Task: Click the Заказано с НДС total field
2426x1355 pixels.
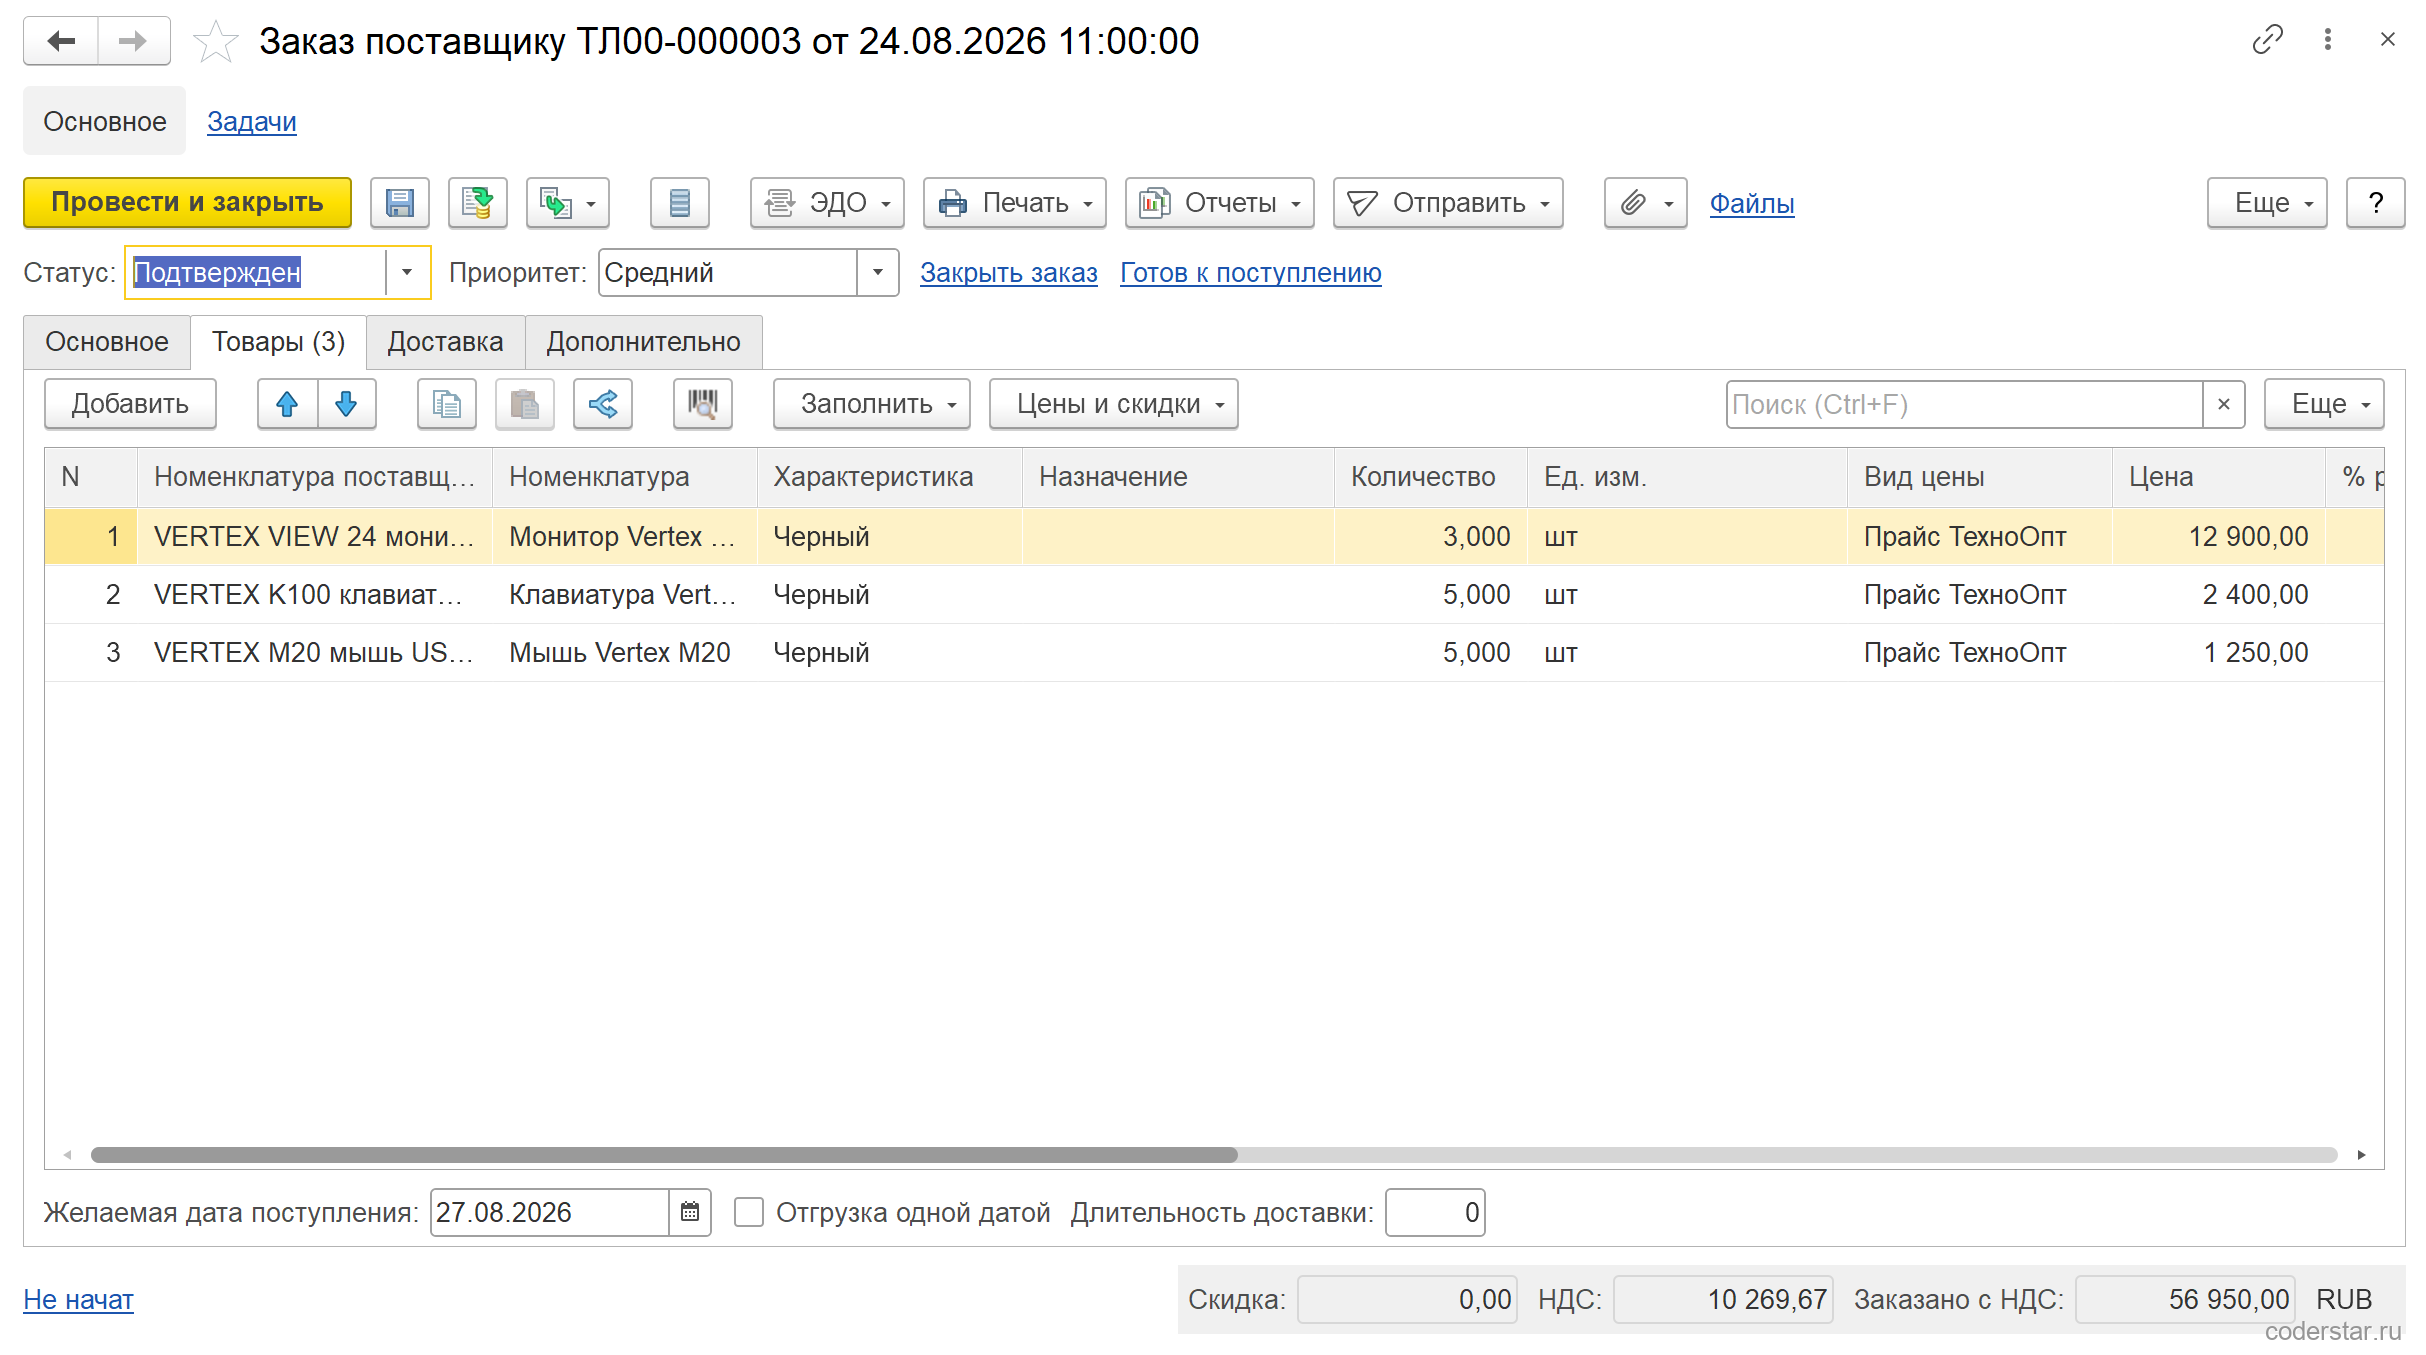Action: coord(2184,1299)
